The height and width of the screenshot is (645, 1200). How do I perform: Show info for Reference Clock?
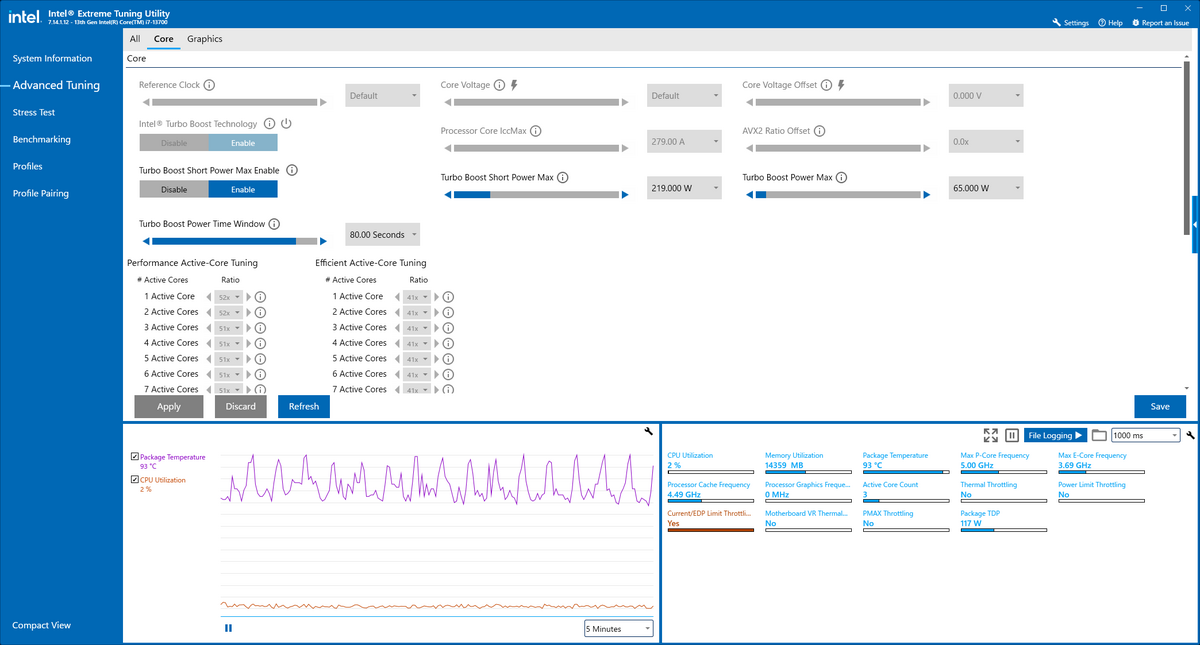[210, 85]
